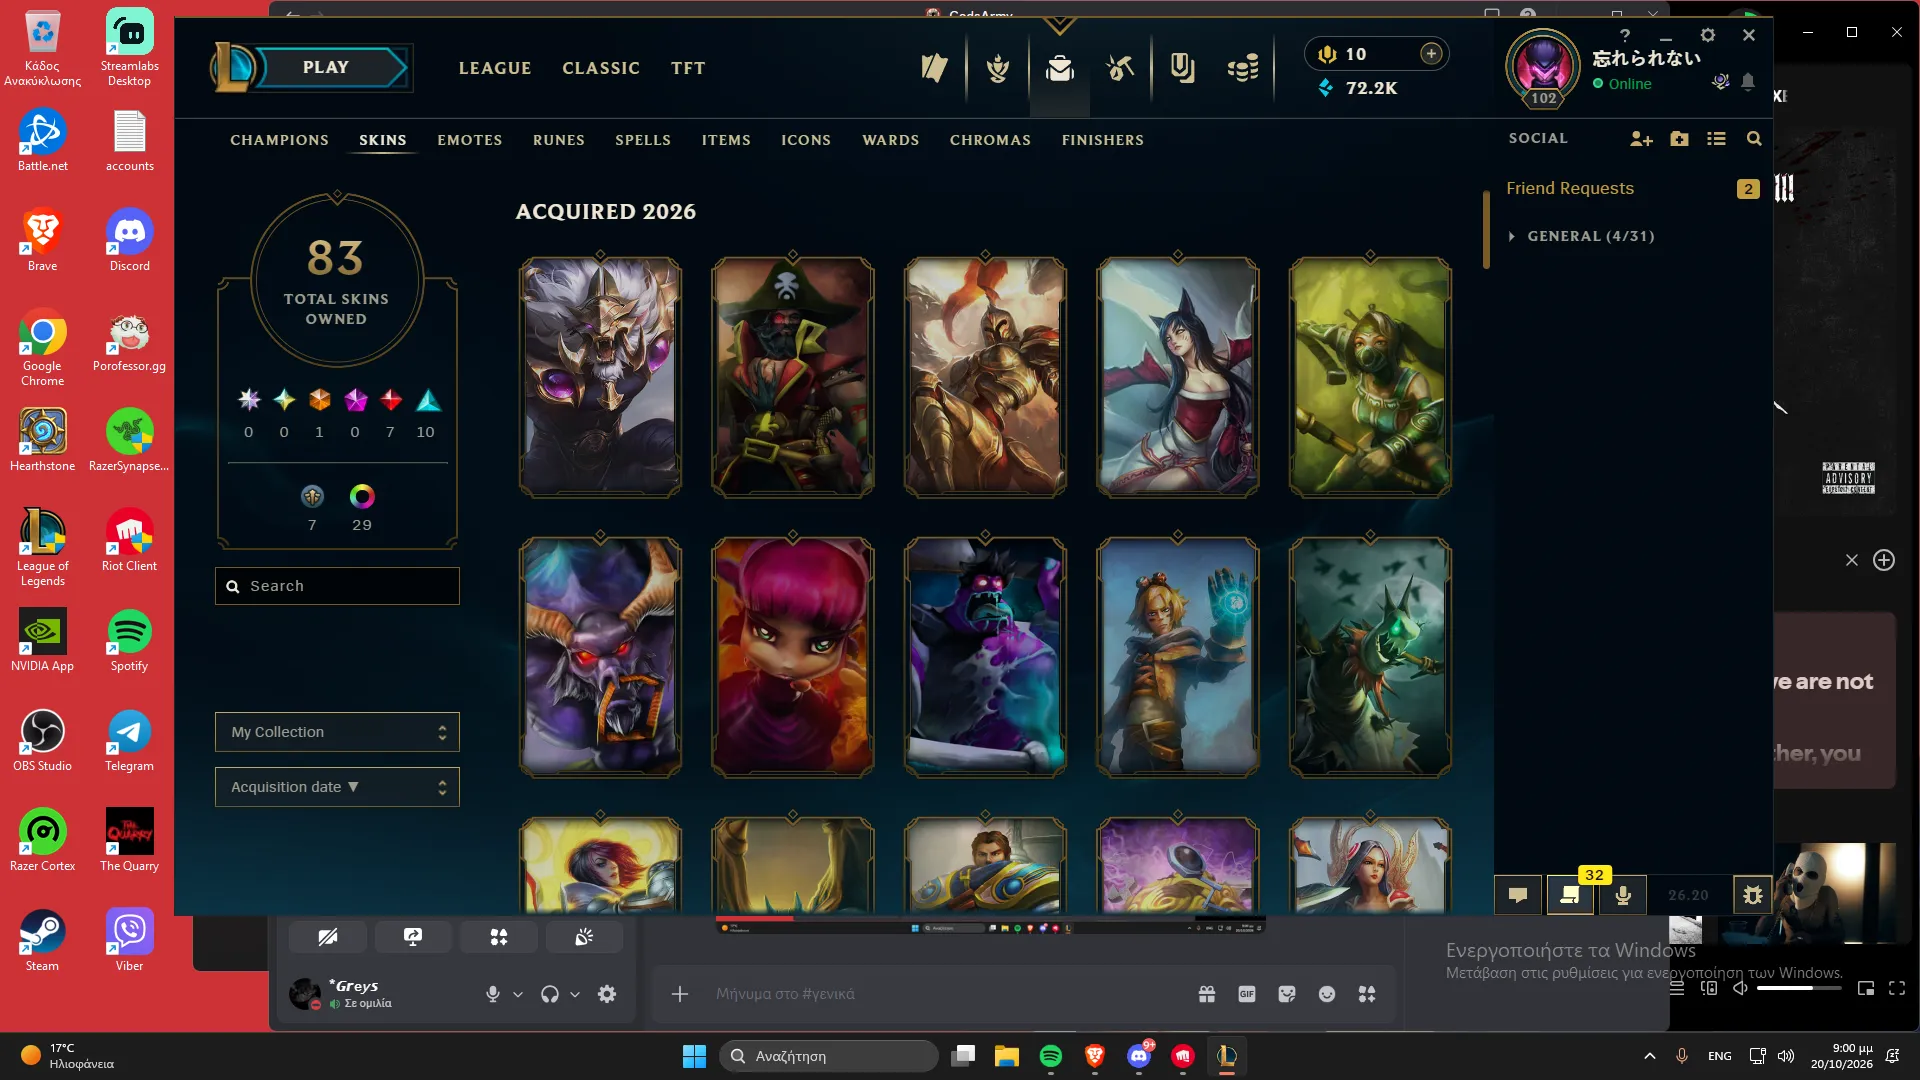The height and width of the screenshot is (1080, 1920).
Task: Open League client settings gear at top
Action: 1708,35
